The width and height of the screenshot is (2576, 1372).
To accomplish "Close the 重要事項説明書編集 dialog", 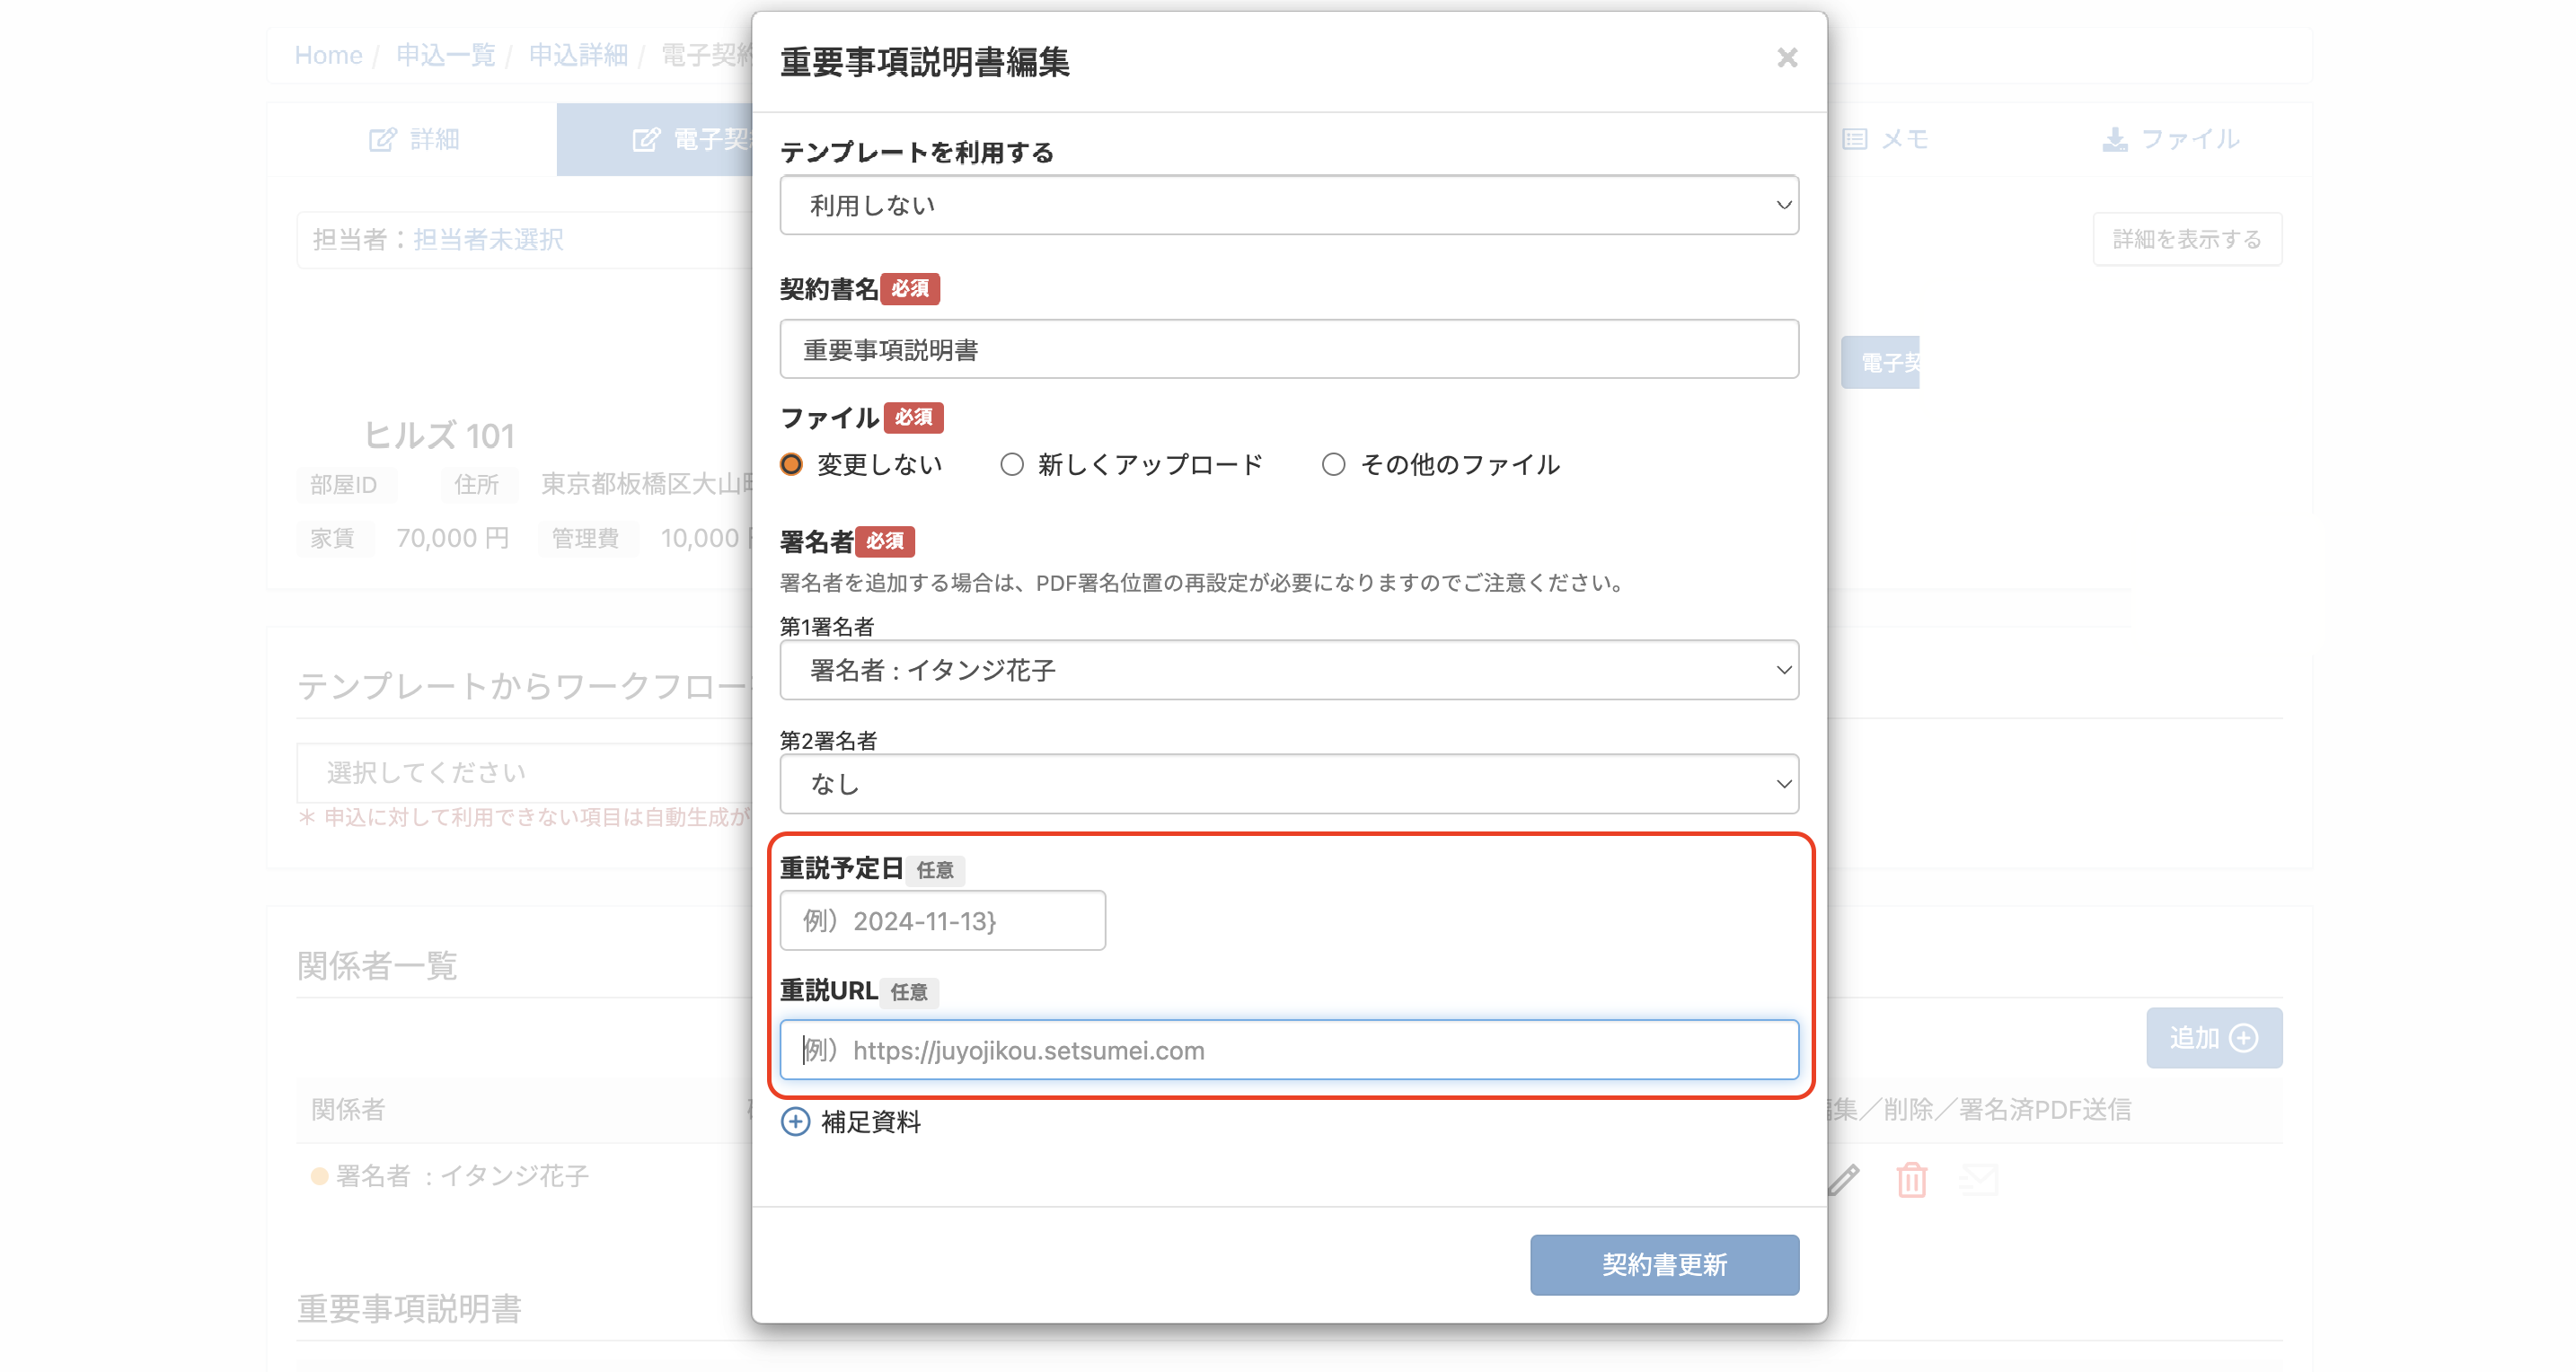I will pos(1786,58).
